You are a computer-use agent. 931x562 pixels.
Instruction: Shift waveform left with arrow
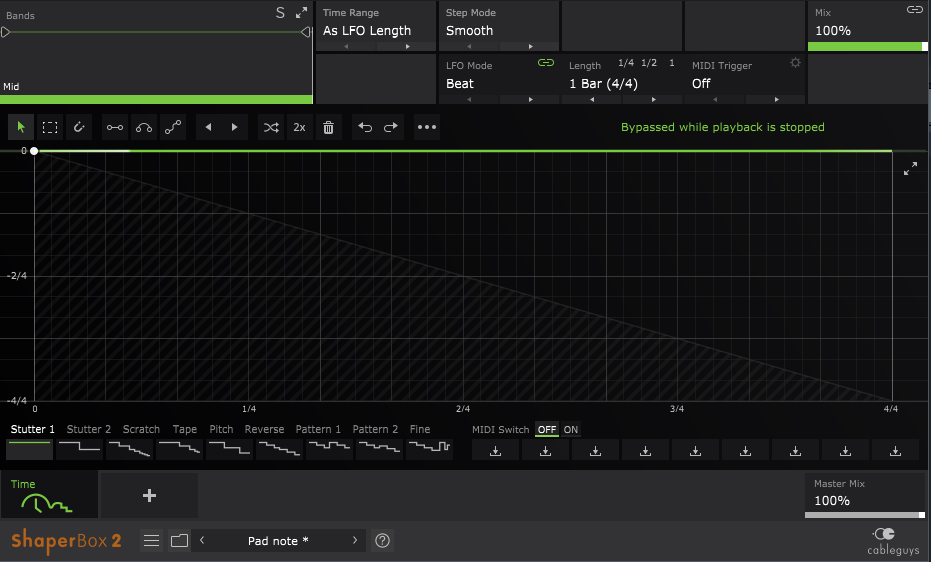click(208, 127)
